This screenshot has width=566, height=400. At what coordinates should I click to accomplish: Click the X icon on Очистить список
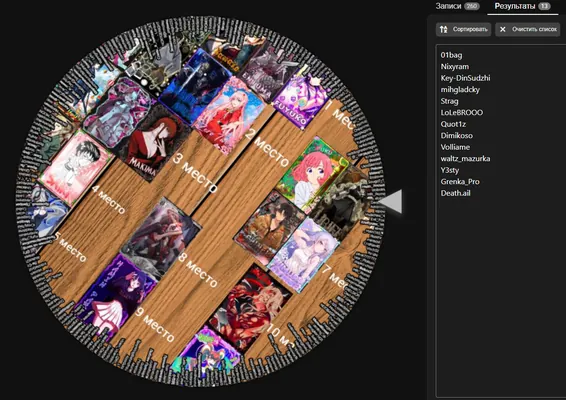coord(502,29)
